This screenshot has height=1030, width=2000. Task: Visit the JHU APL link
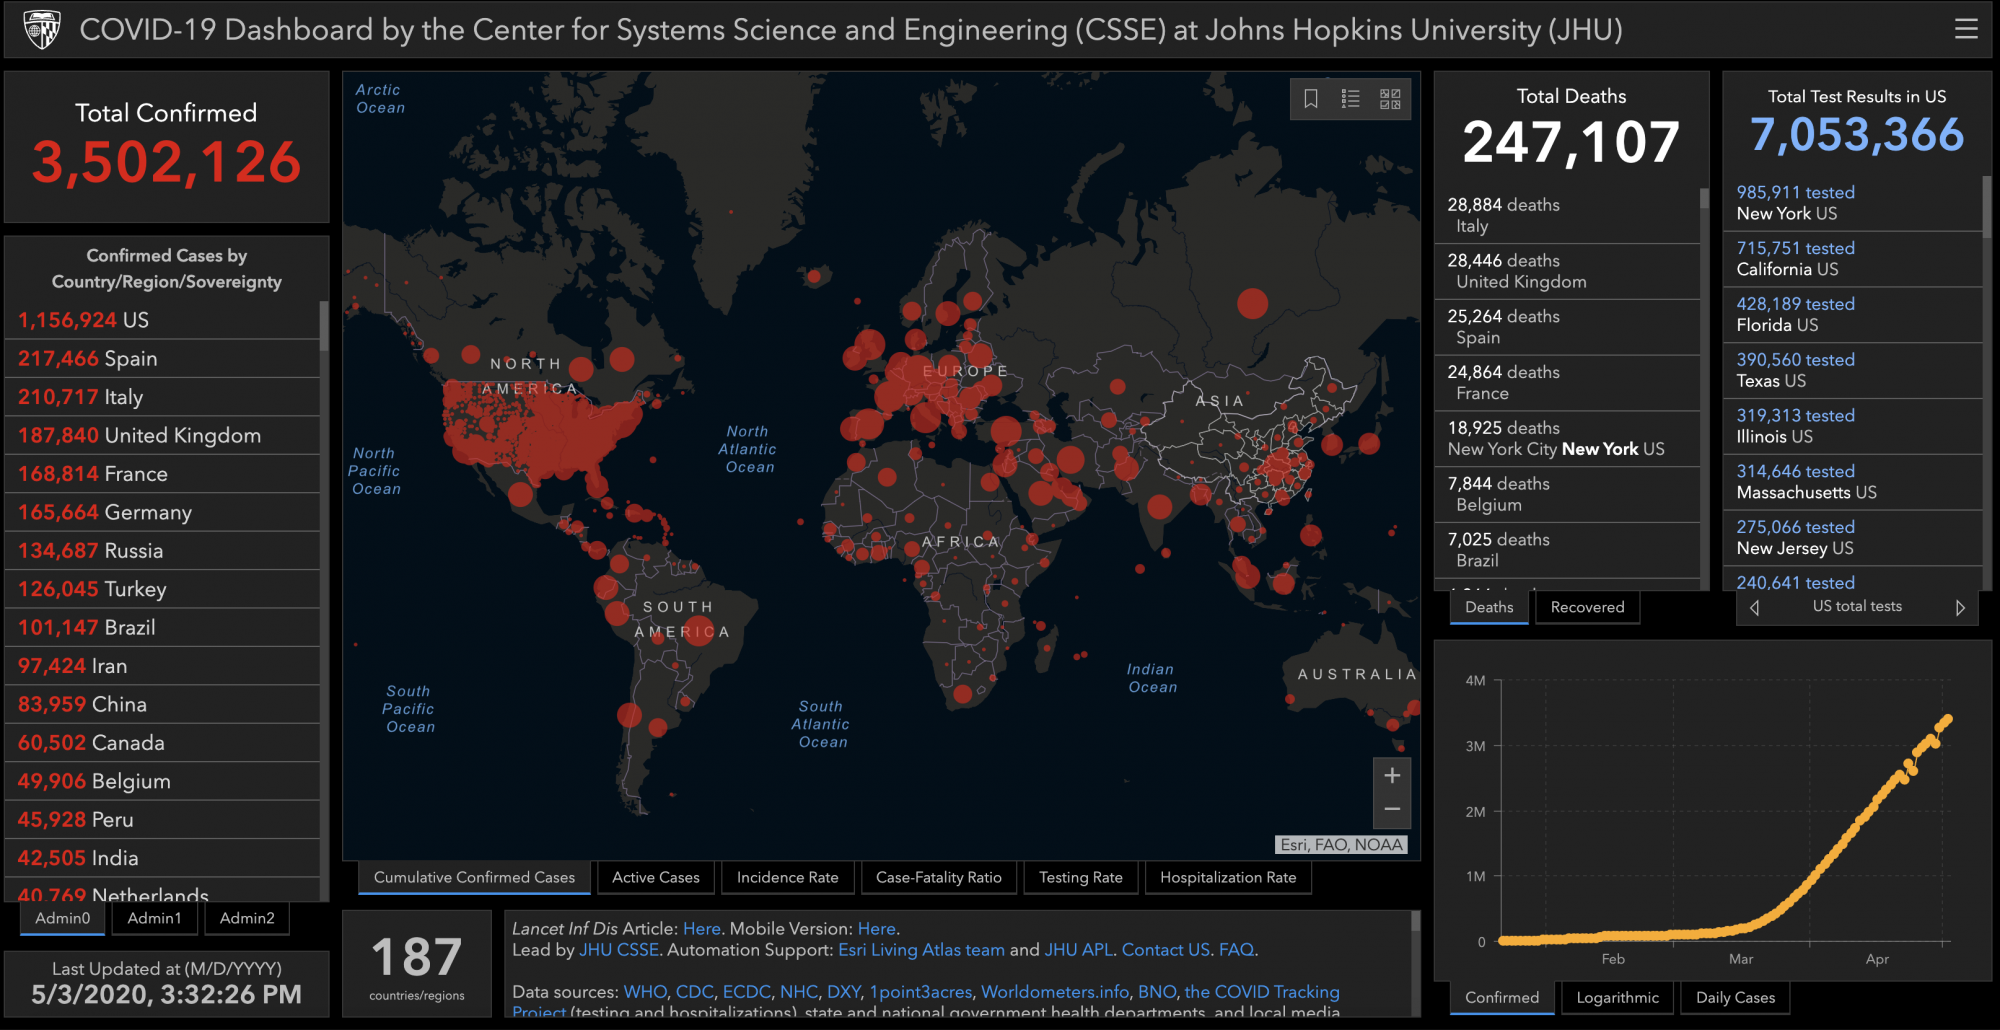pyautogui.click(x=1078, y=949)
